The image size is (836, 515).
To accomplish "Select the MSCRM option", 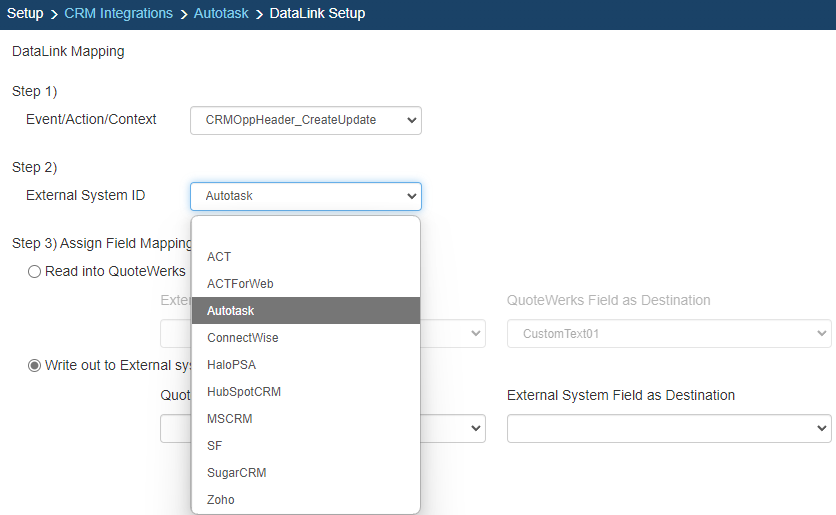I will 229,419.
